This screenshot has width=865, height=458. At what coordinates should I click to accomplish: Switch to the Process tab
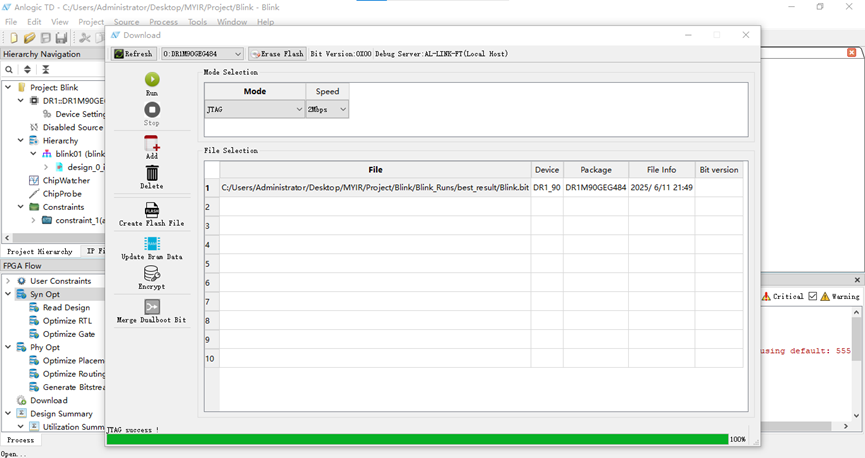20,440
